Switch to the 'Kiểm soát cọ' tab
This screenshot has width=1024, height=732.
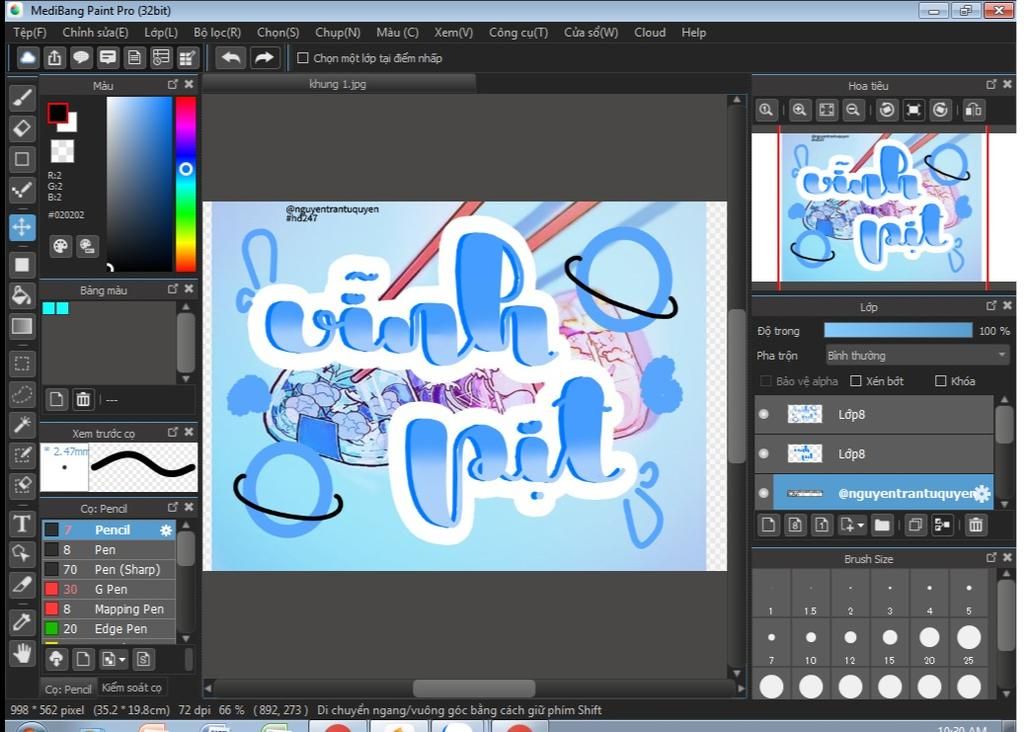pos(131,688)
